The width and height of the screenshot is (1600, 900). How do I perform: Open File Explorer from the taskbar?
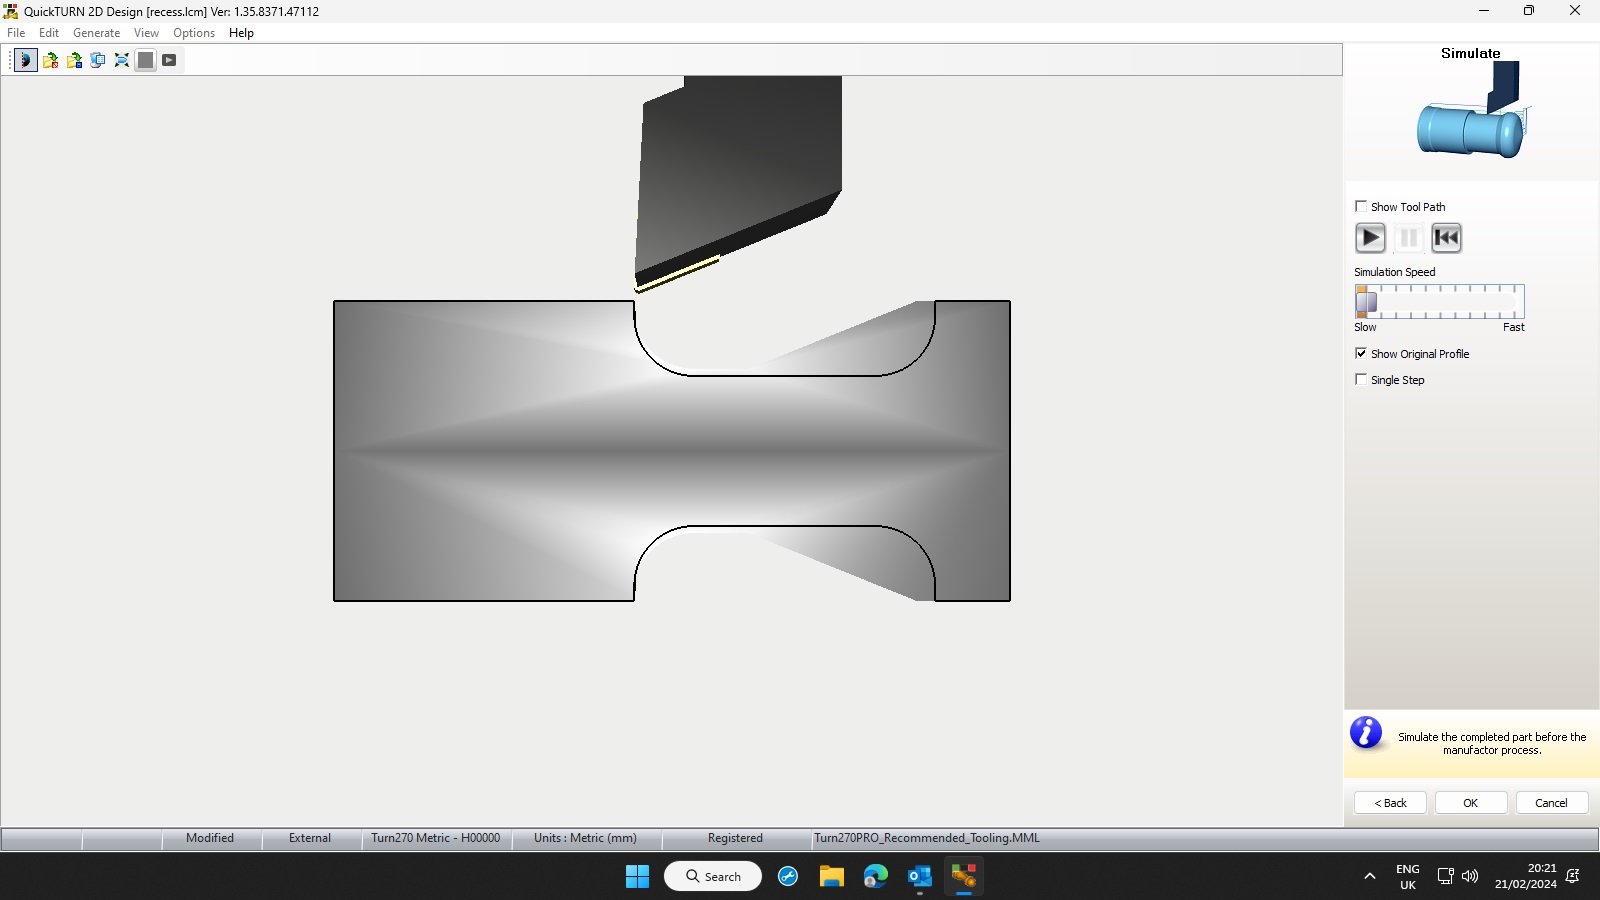[x=832, y=877]
